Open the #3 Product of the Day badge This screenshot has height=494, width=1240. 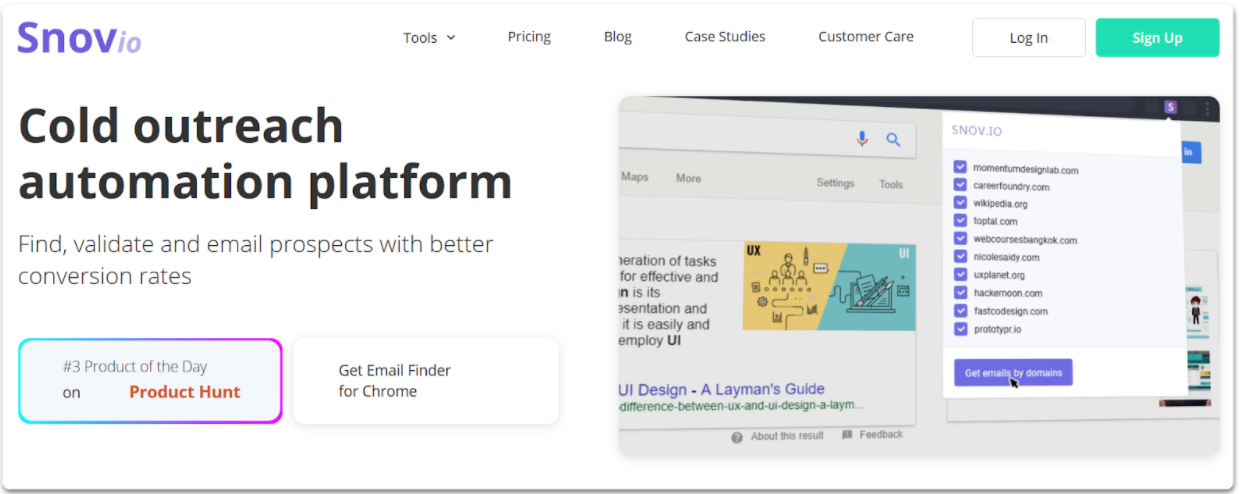[x=150, y=380]
